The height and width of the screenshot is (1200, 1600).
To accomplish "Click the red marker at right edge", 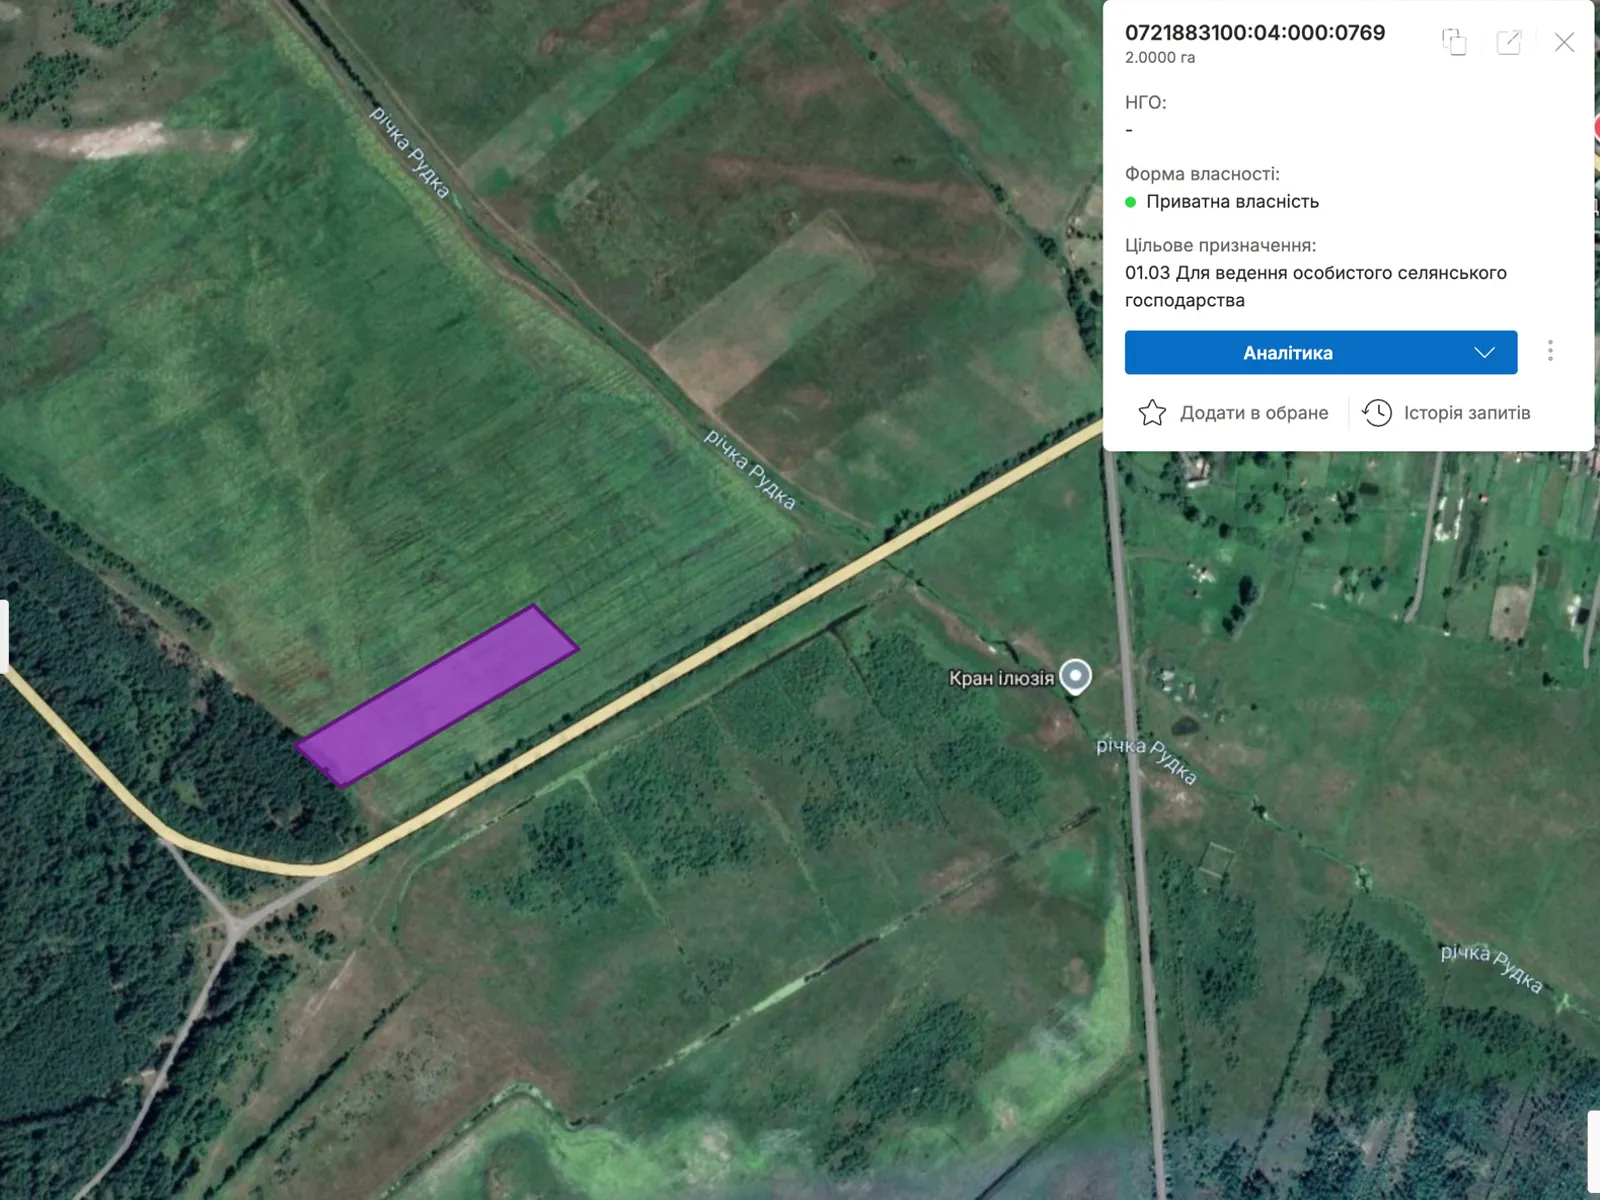I will 1596,128.
